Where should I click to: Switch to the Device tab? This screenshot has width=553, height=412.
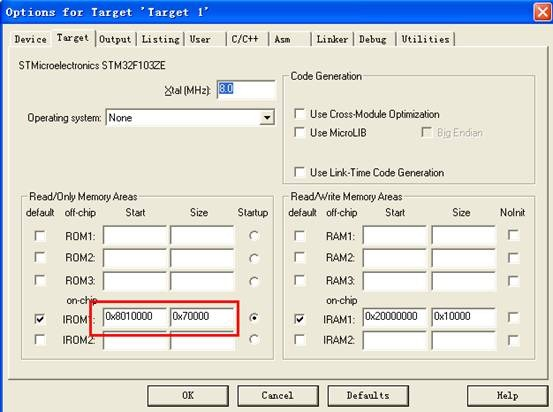tap(30, 39)
